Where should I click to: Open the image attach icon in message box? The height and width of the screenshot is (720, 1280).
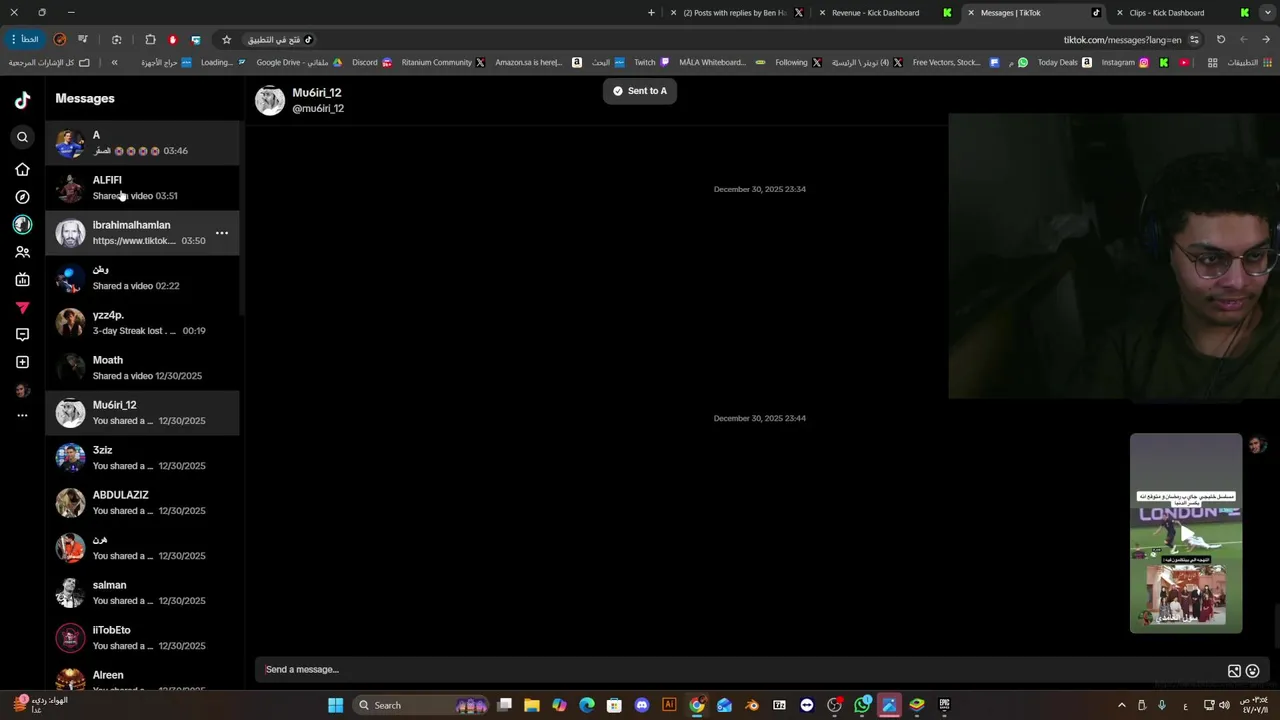point(1234,671)
